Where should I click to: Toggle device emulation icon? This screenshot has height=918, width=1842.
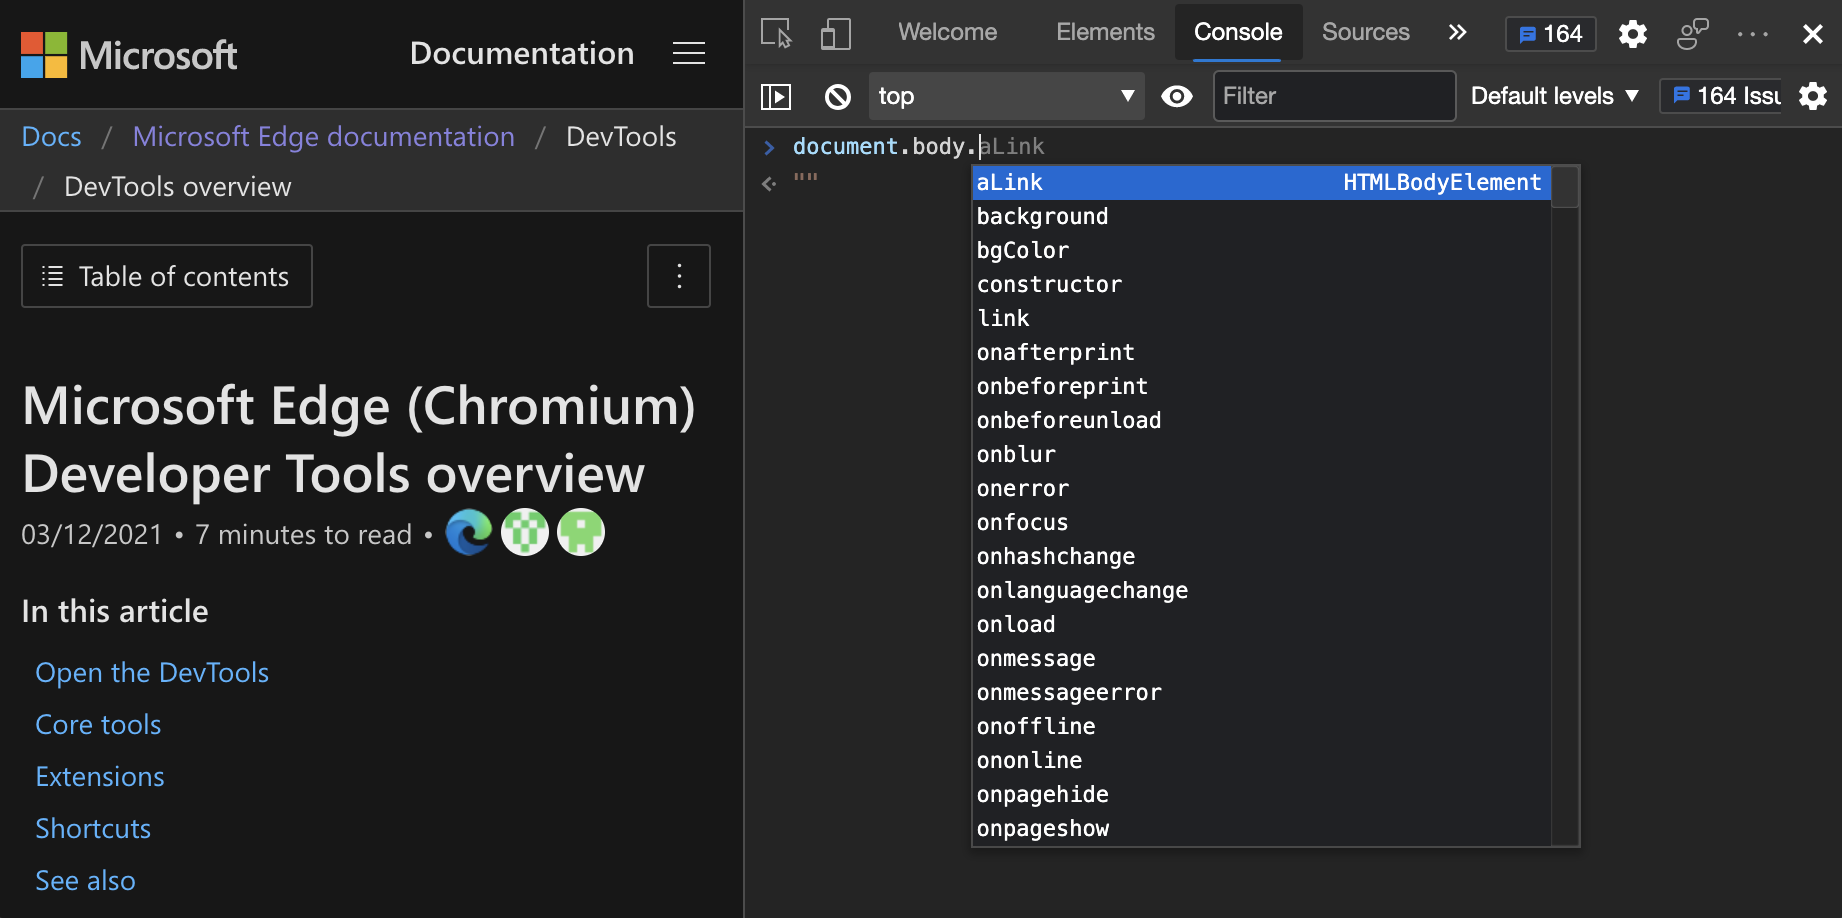[835, 33]
